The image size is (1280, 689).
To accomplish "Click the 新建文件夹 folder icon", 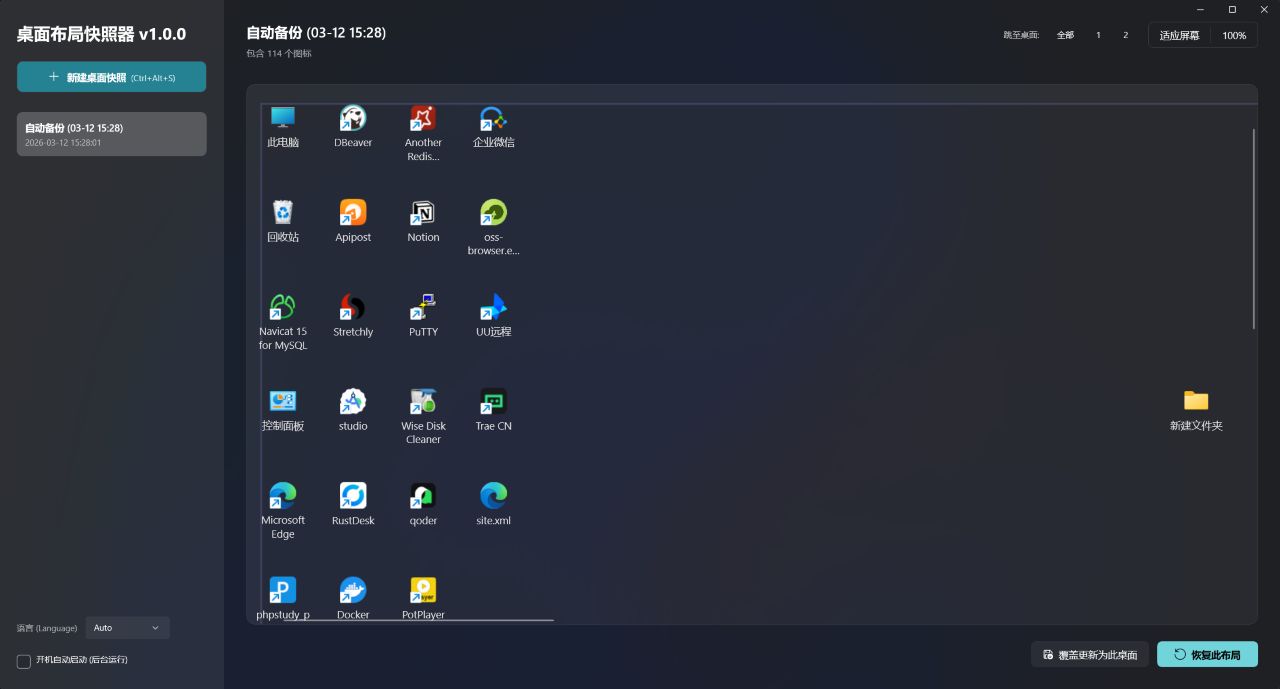I will coord(1196,400).
